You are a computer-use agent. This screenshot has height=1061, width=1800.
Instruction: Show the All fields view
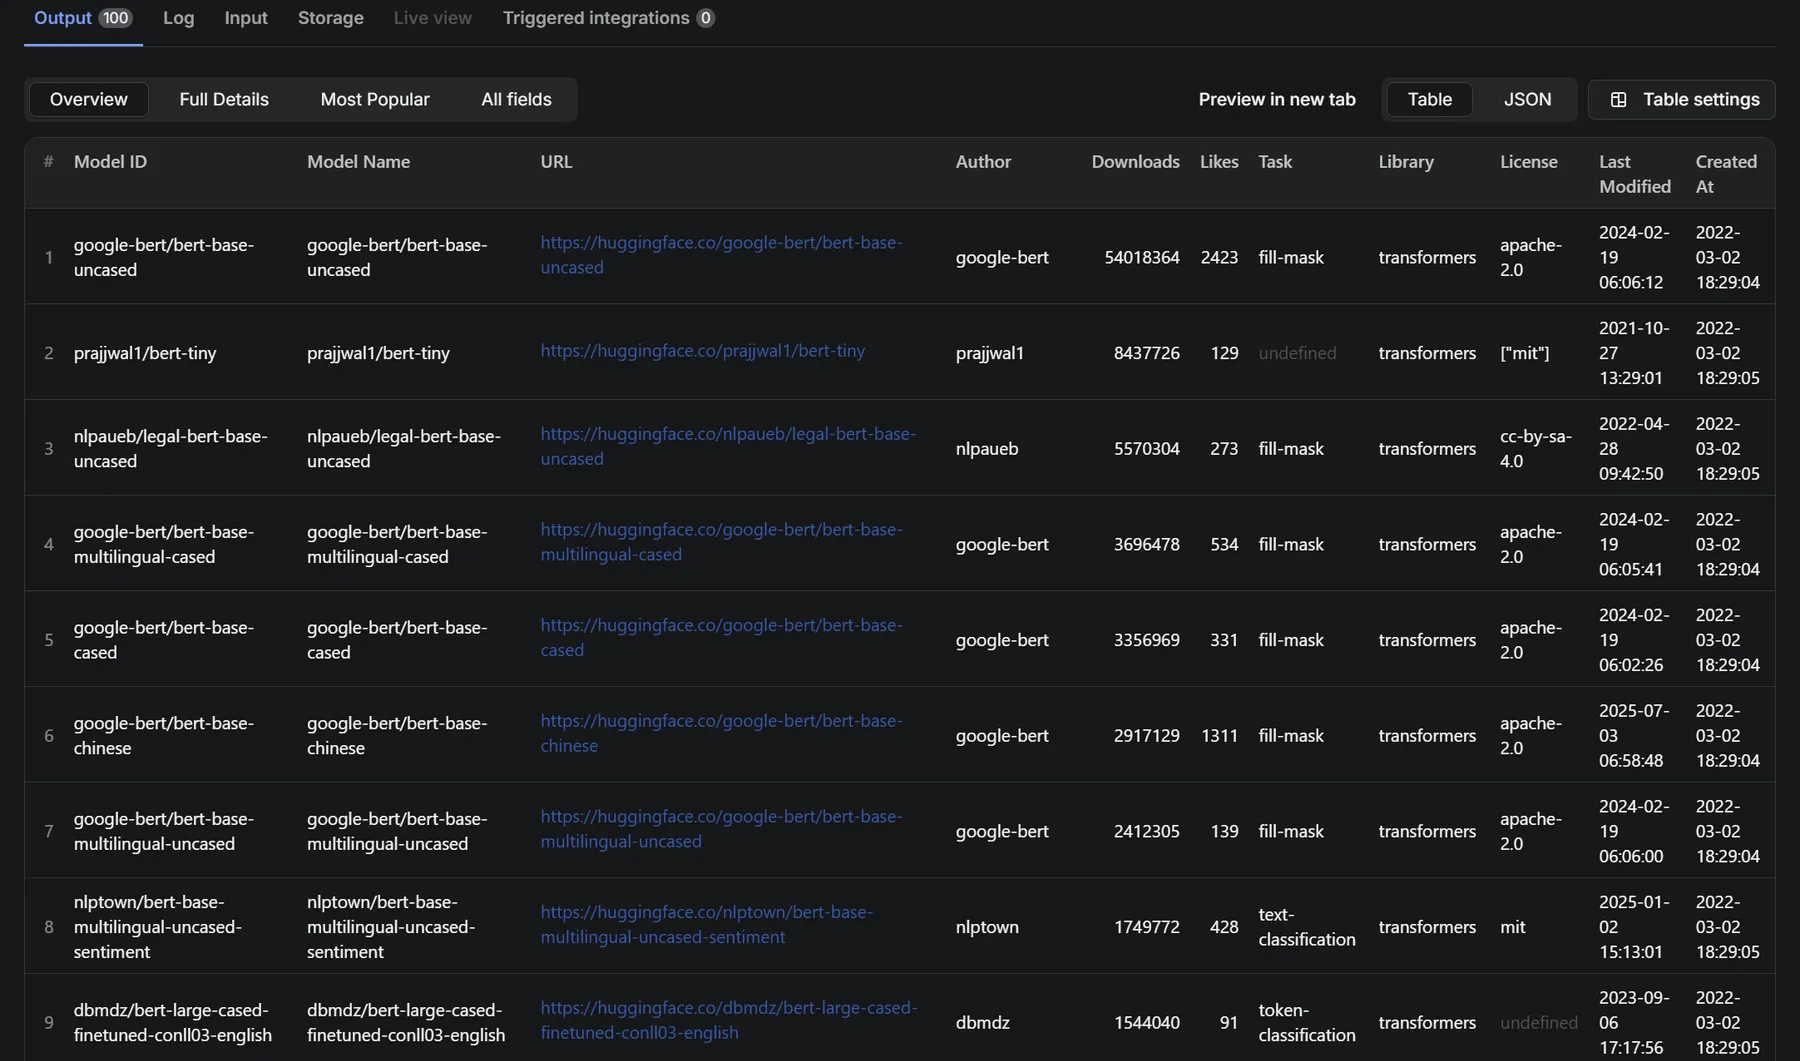coord(516,99)
